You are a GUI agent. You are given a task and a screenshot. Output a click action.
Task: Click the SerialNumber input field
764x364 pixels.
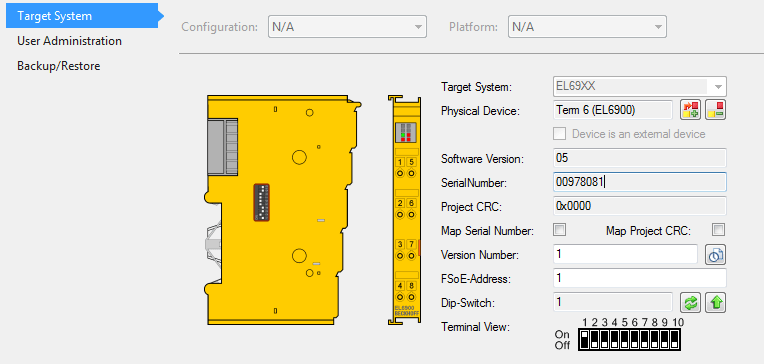point(640,182)
